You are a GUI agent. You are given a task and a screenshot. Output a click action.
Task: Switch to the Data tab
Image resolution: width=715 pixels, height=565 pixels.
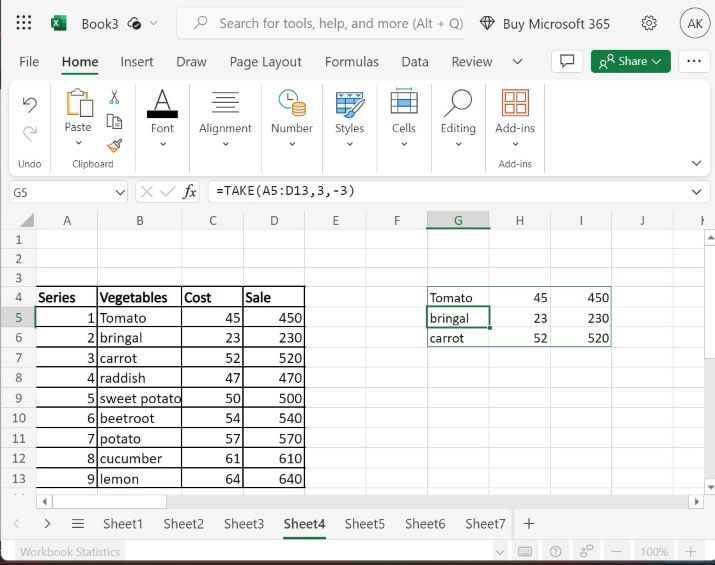(415, 62)
